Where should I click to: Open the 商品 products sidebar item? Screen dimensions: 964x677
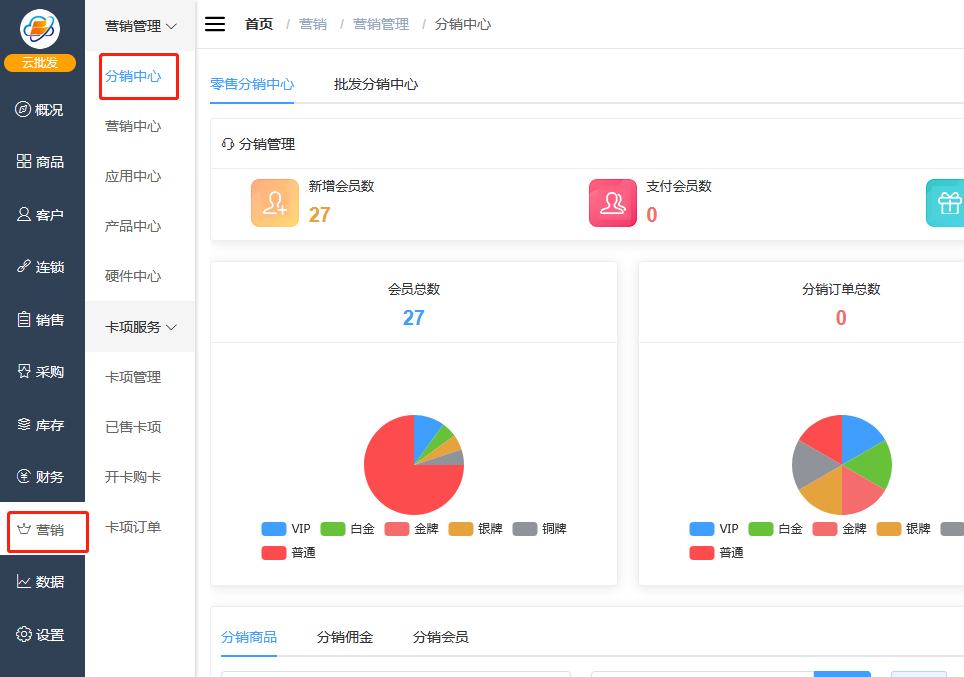[x=40, y=162]
